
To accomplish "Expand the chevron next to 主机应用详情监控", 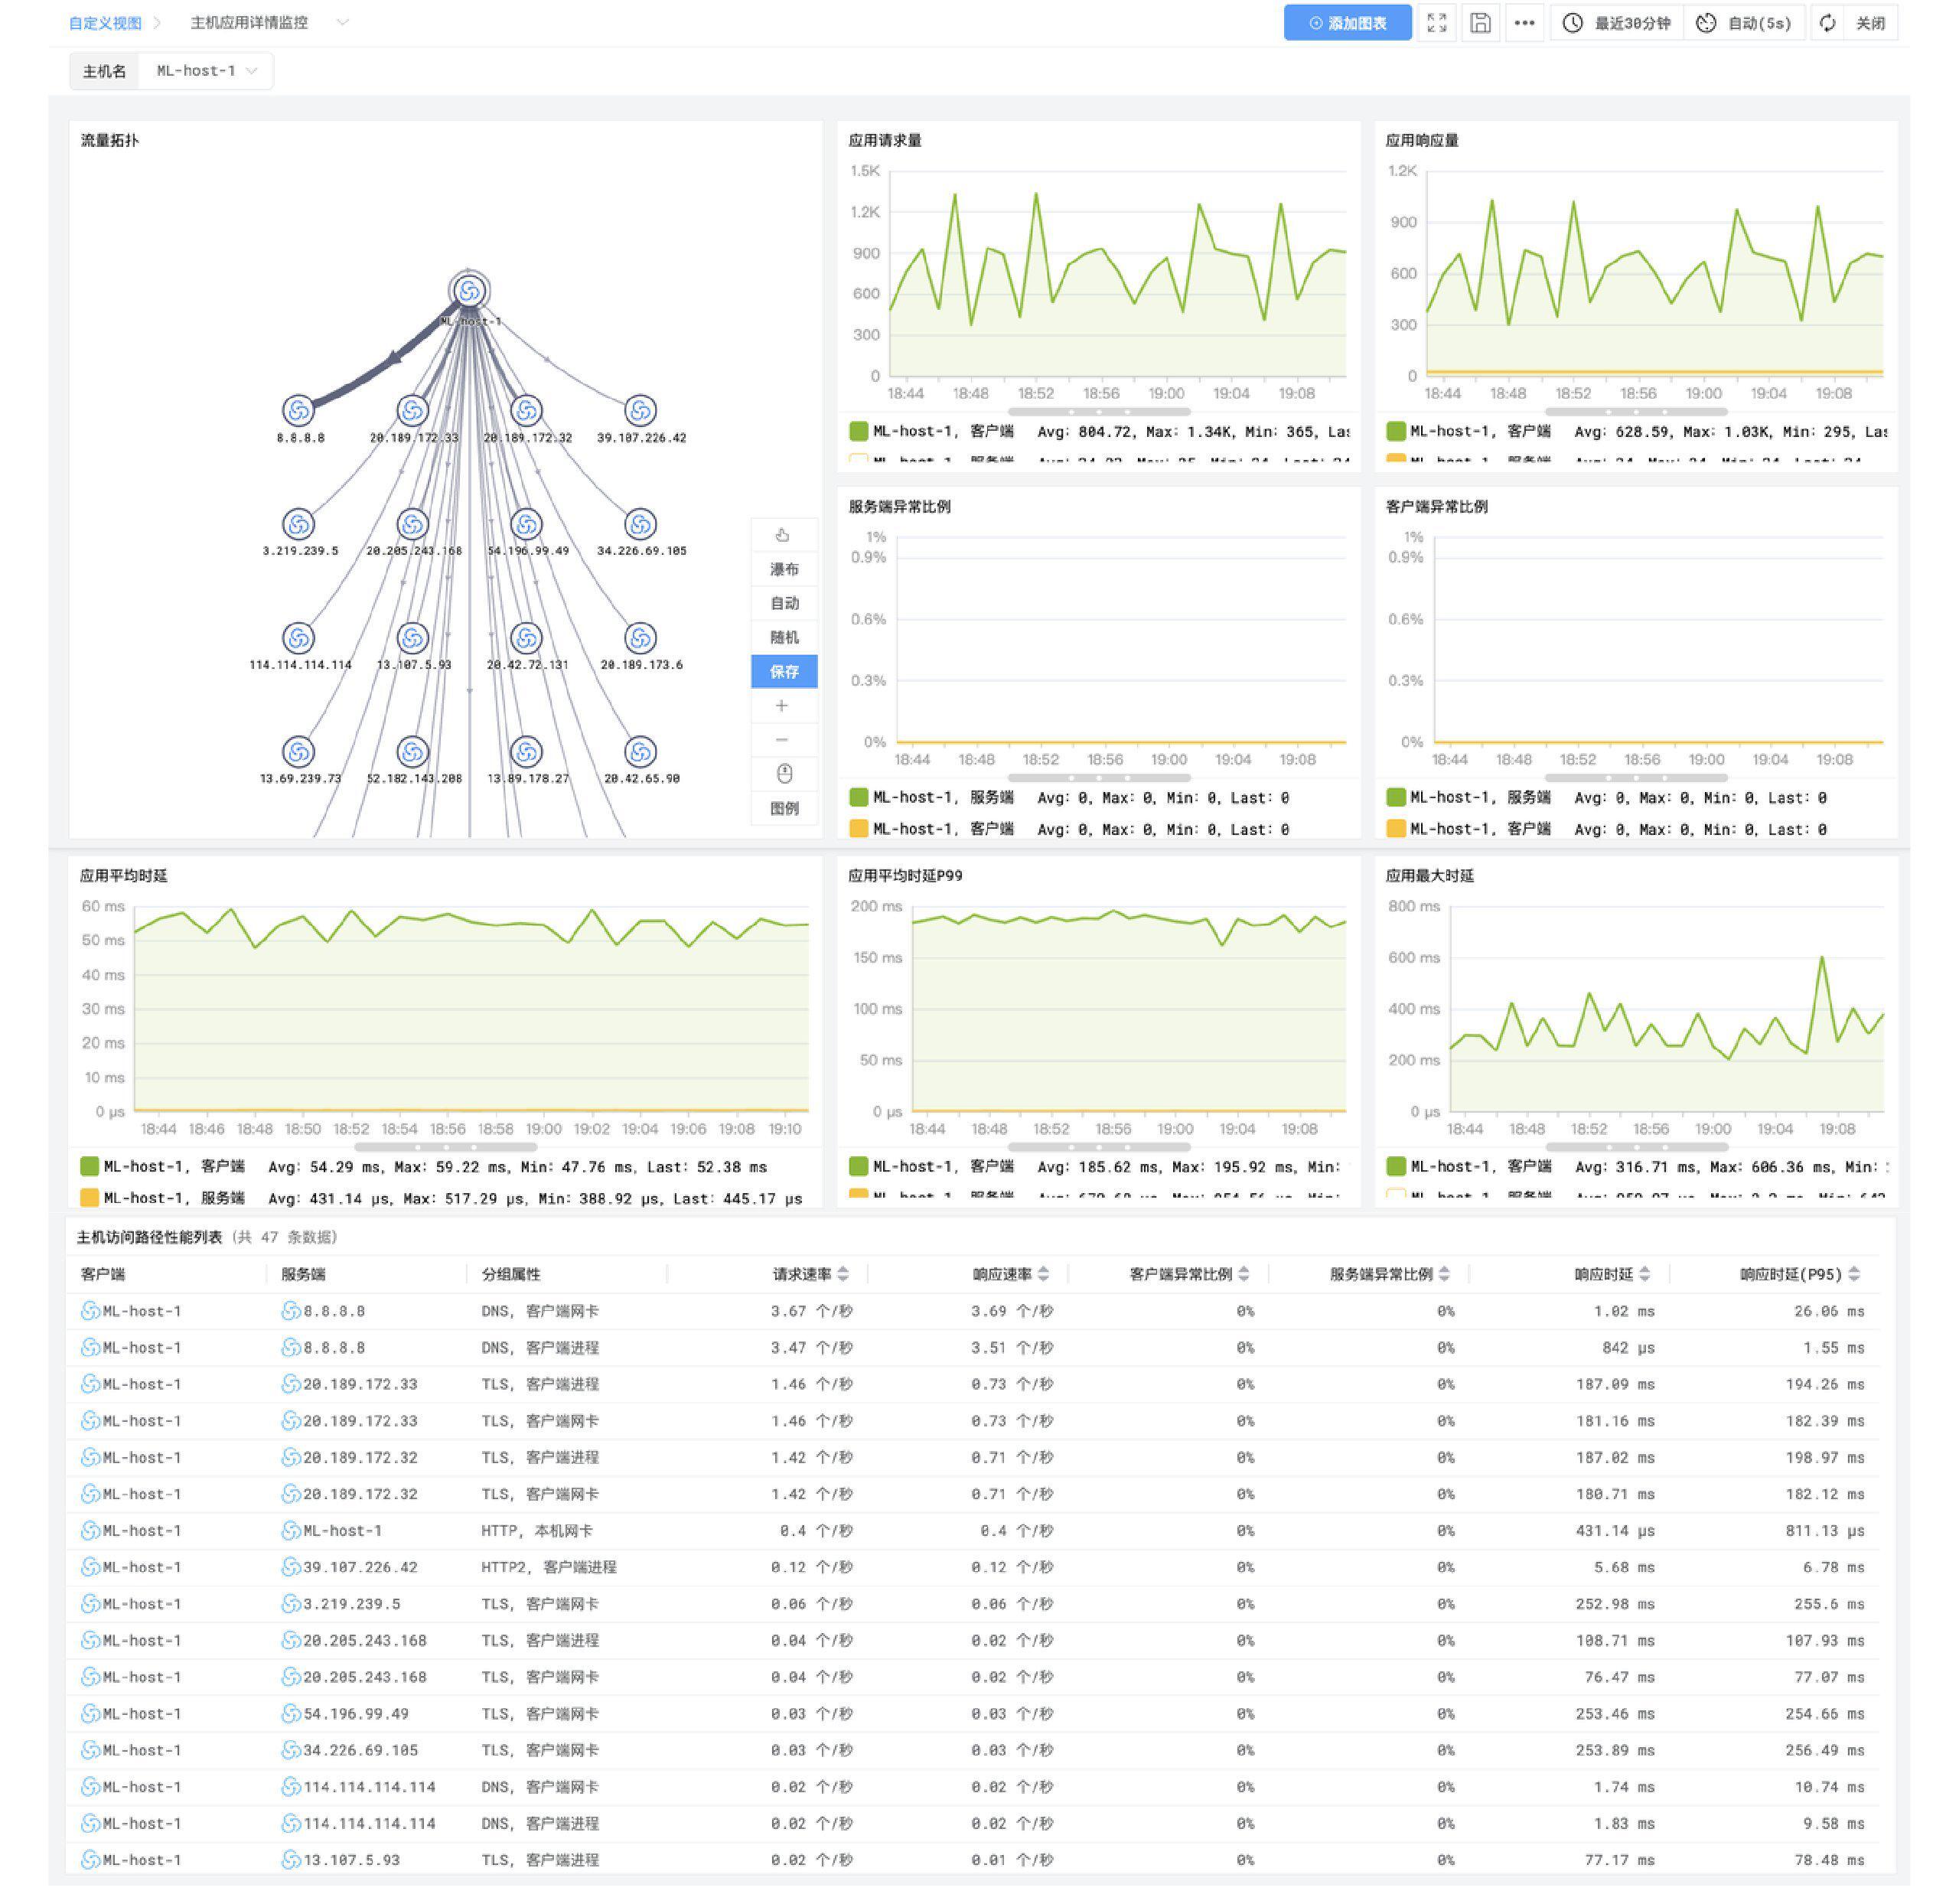I will pos(342,22).
